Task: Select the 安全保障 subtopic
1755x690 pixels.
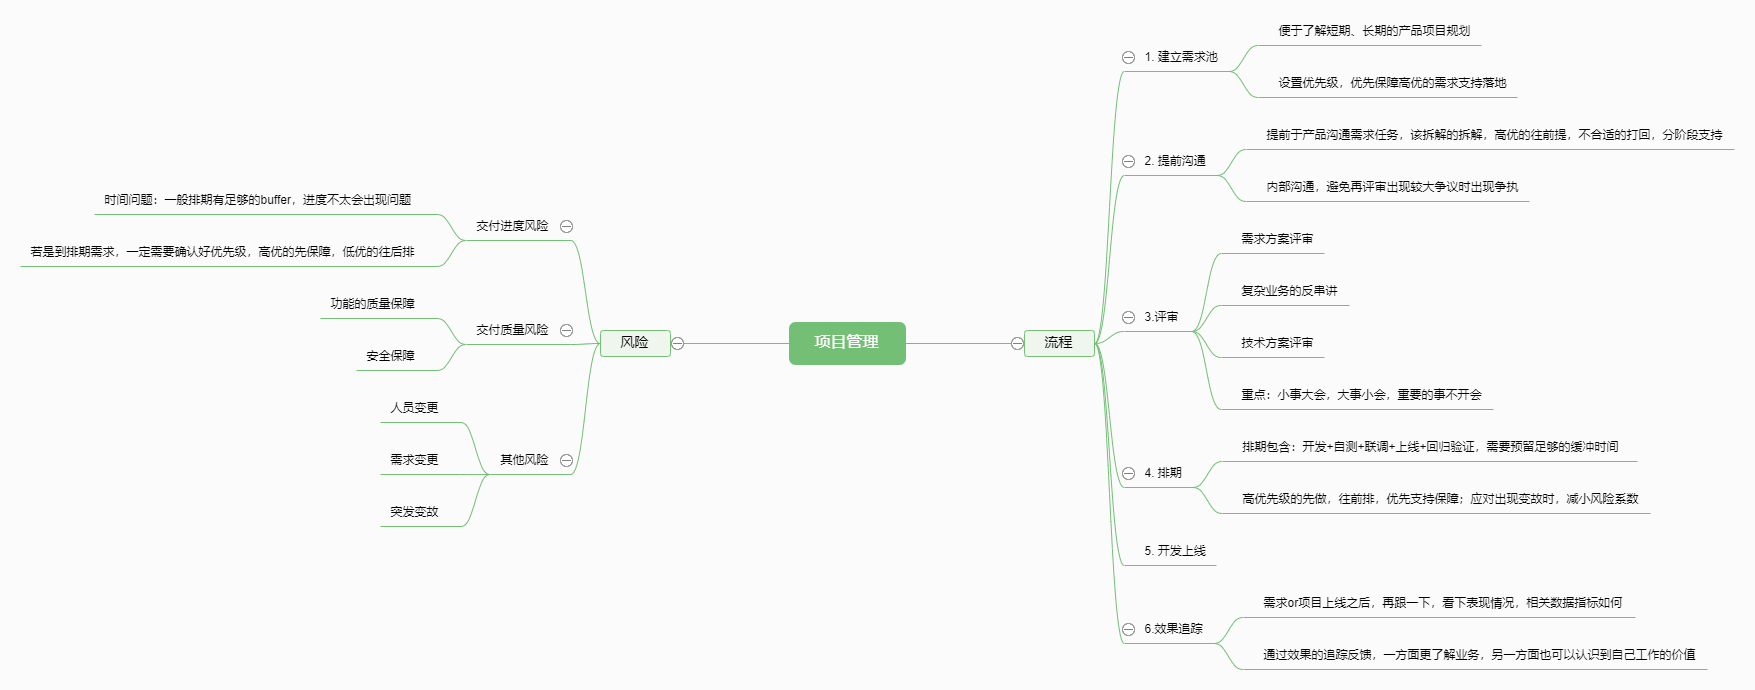Action: (390, 356)
